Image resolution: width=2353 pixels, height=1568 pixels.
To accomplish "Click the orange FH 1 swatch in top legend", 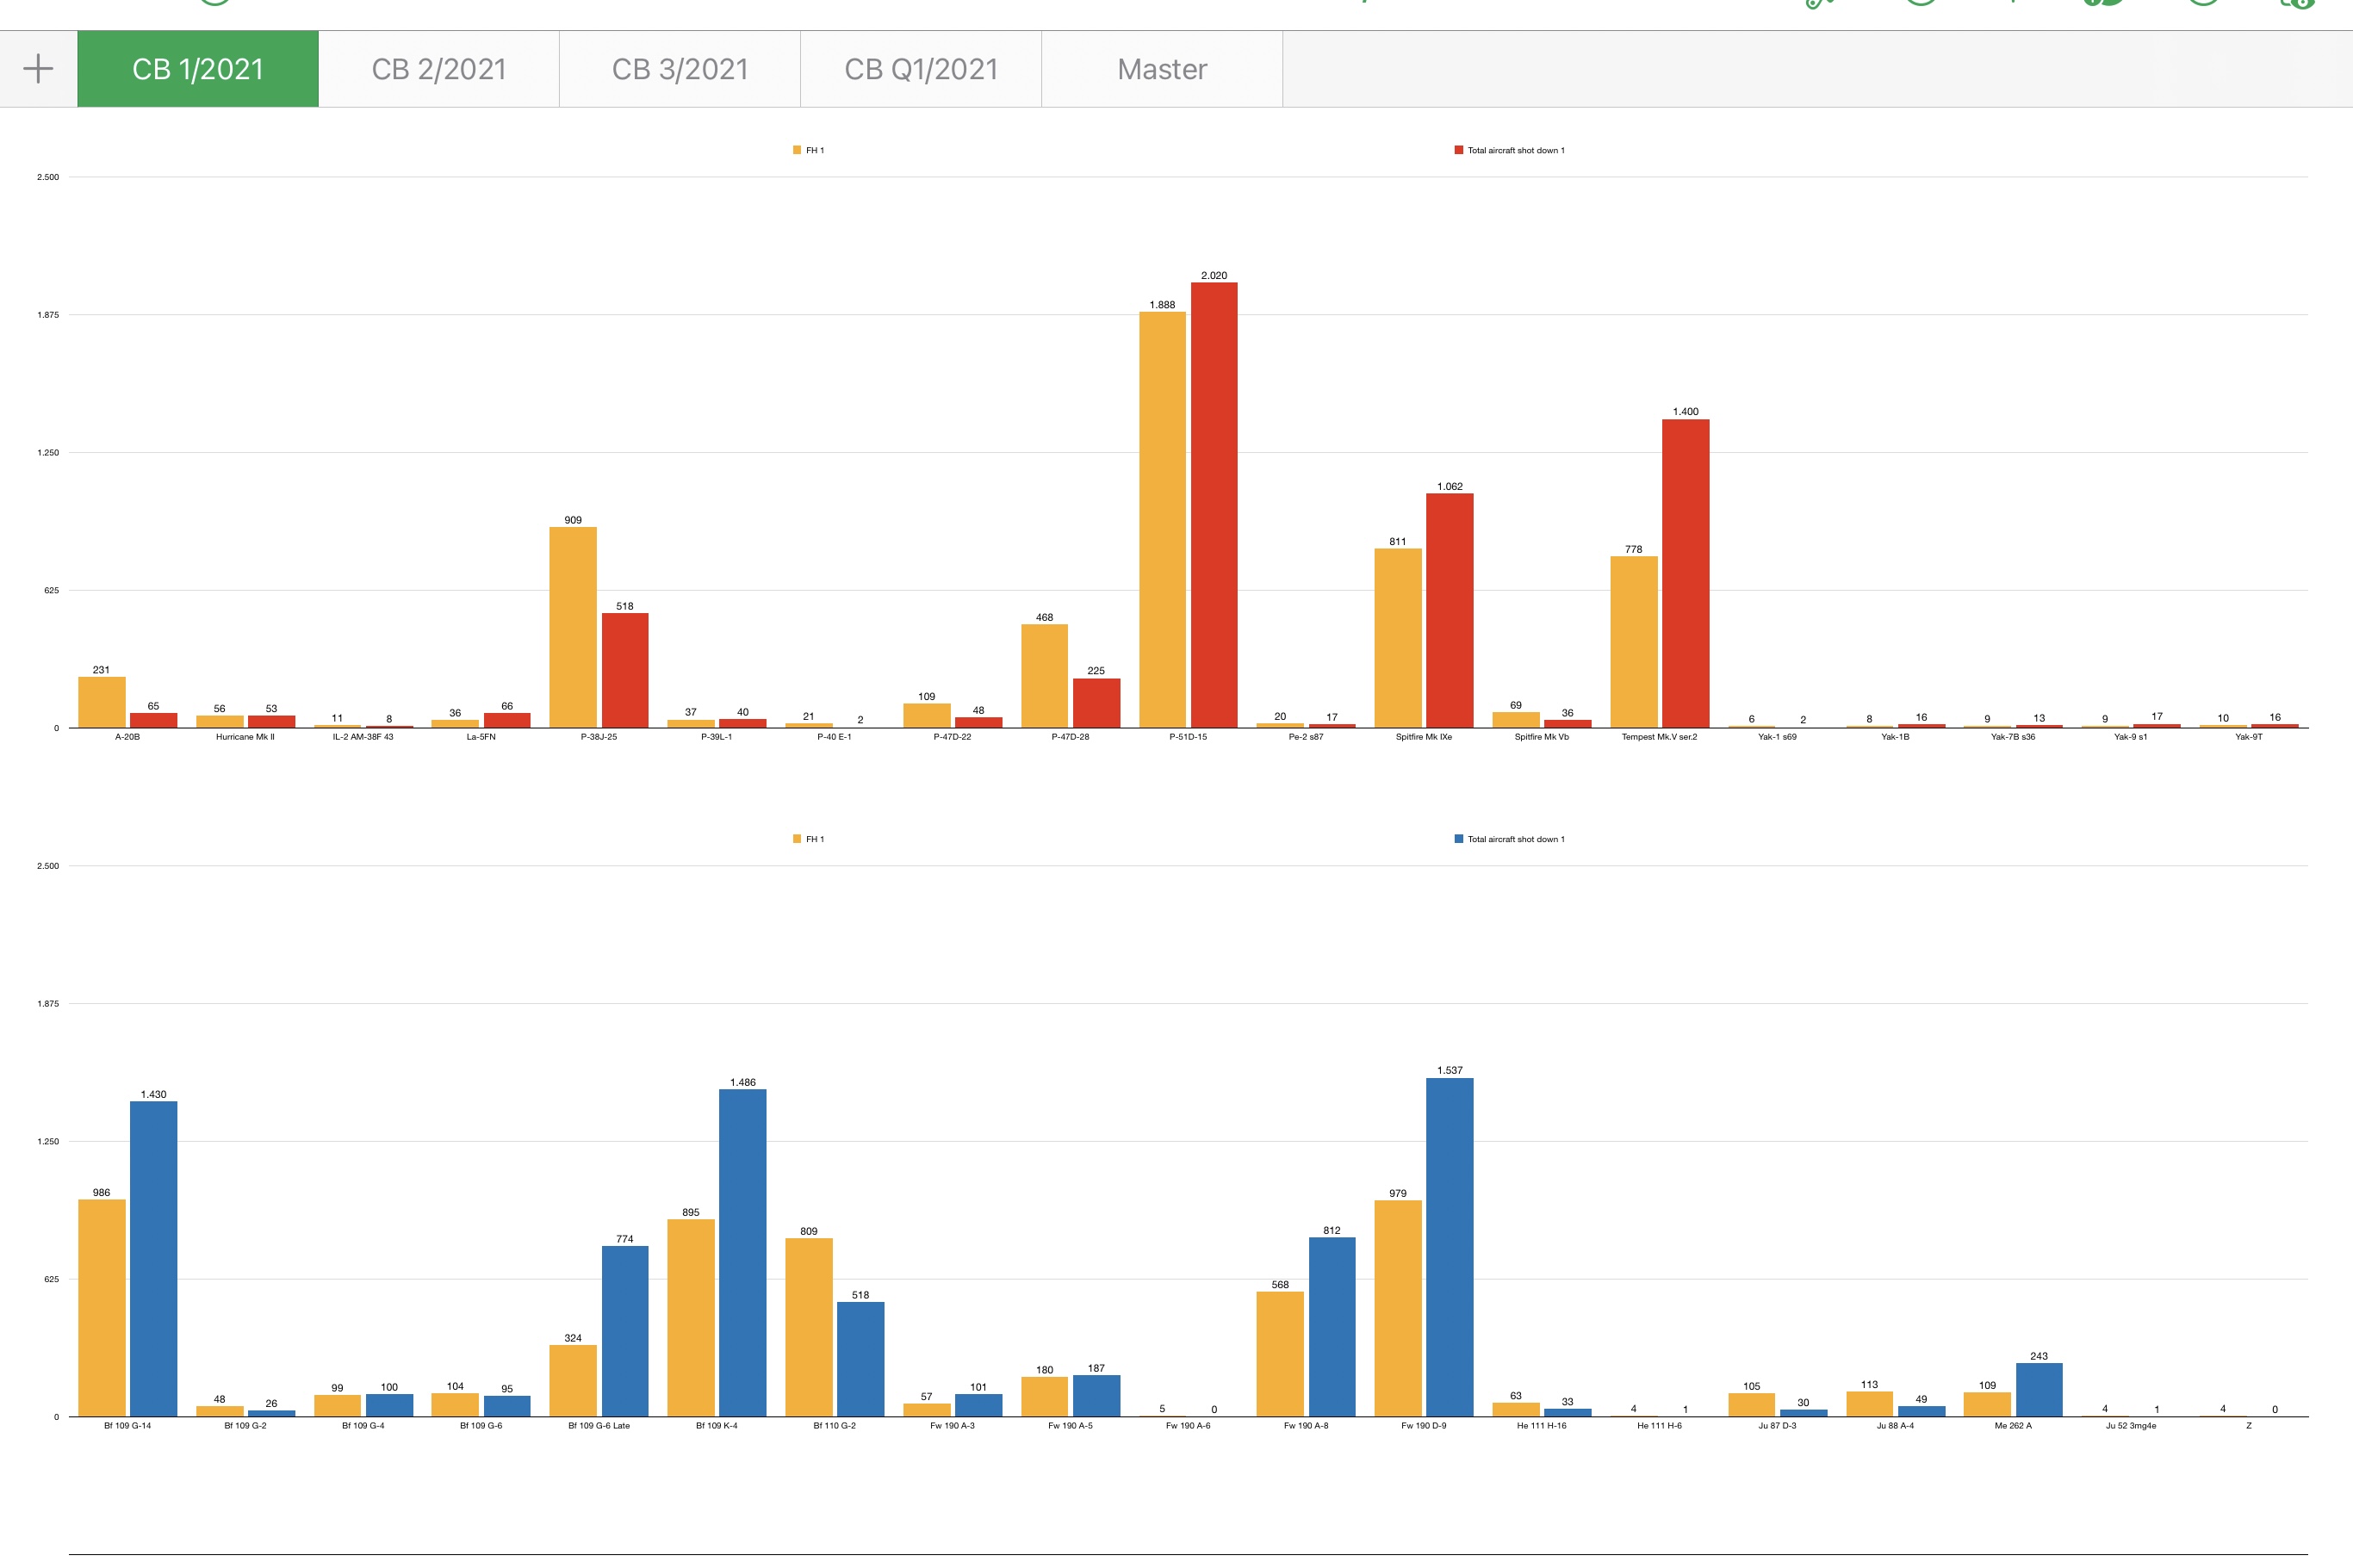I will [797, 150].
